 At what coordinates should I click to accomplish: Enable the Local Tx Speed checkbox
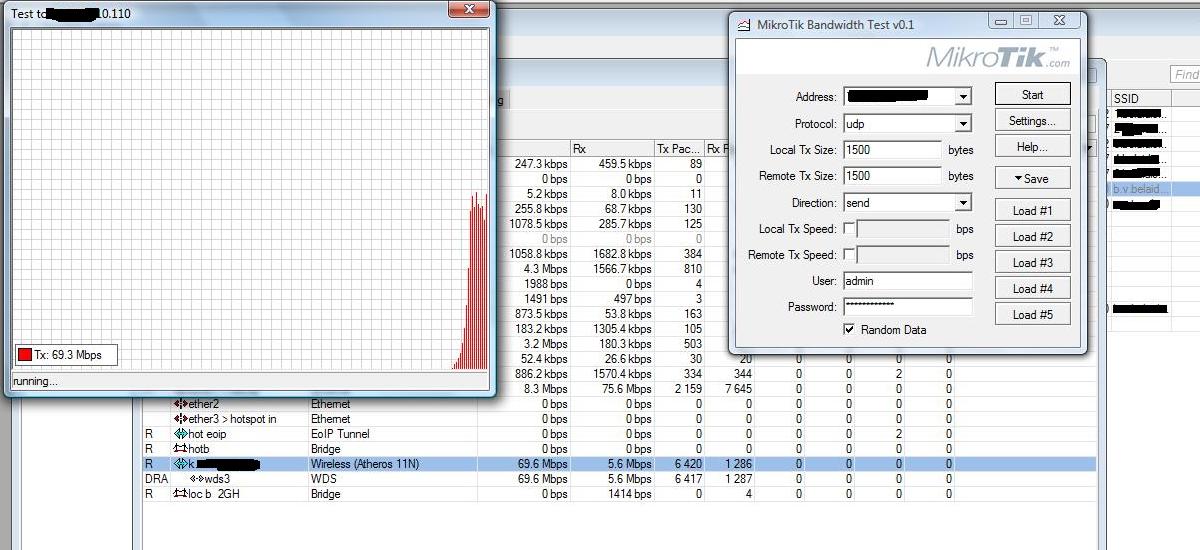point(849,229)
